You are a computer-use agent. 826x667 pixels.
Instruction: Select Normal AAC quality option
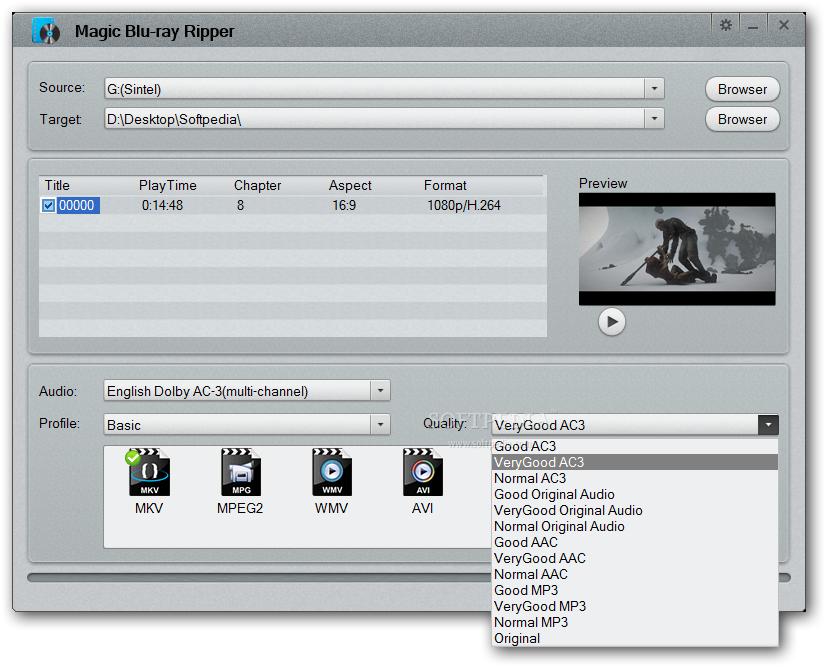[x=635, y=574]
